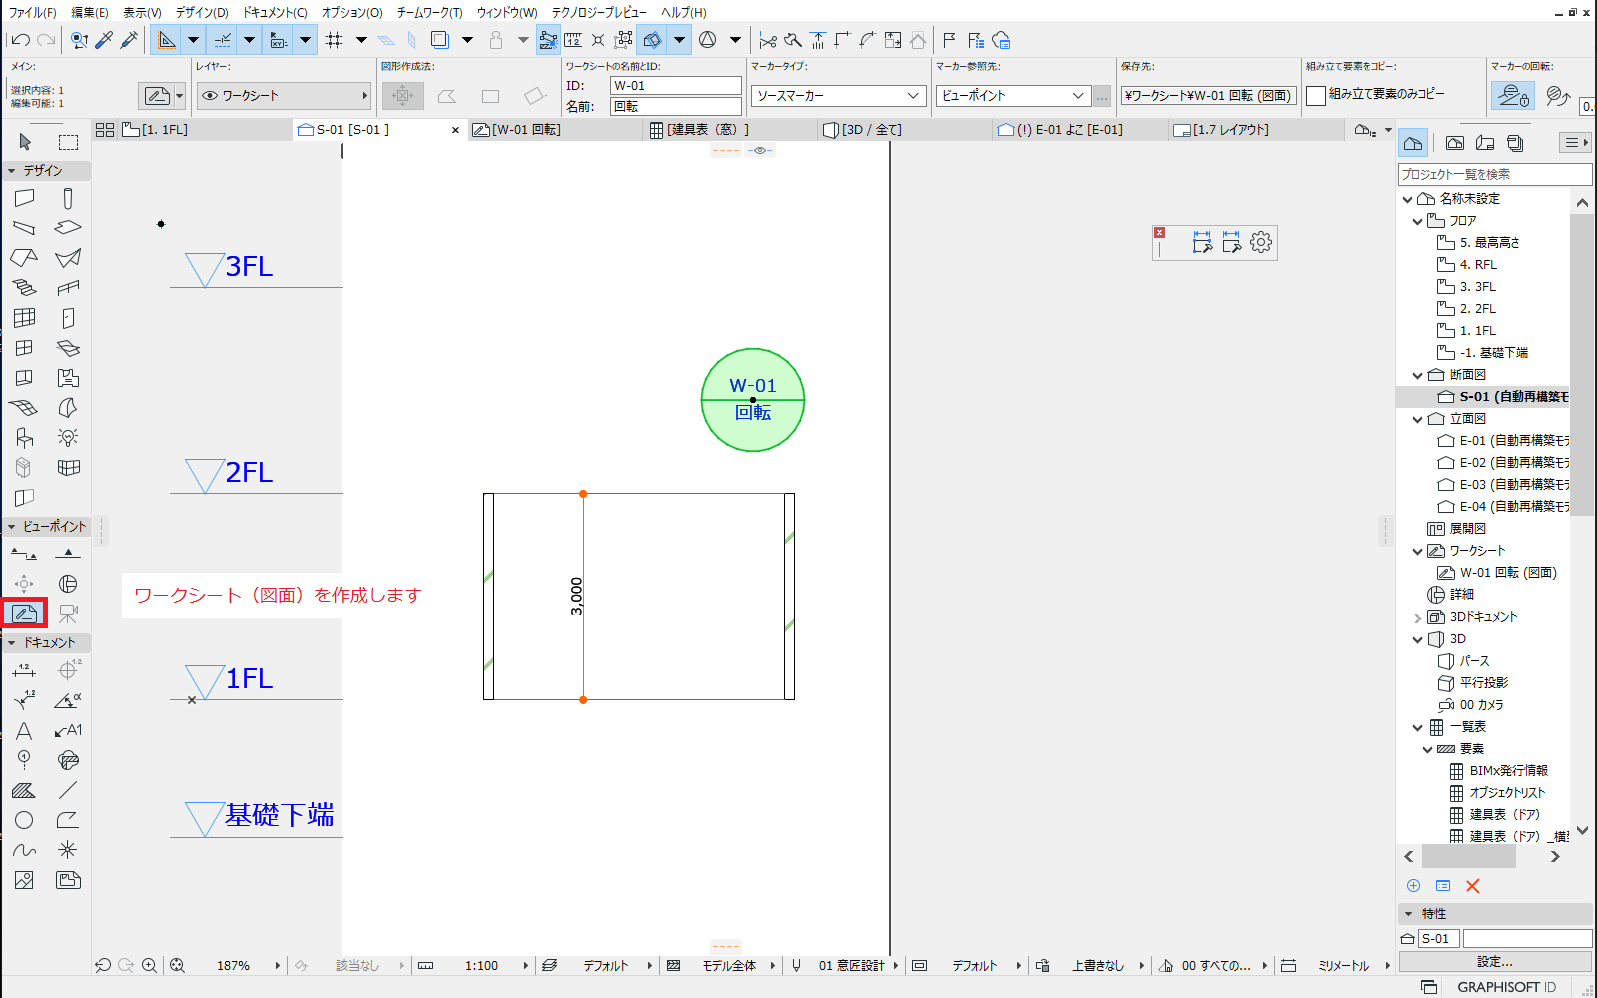Click the Zoom in magnifier in status bar
Image resolution: width=1597 pixels, height=998 pixels.
click(x=149, y=966)
